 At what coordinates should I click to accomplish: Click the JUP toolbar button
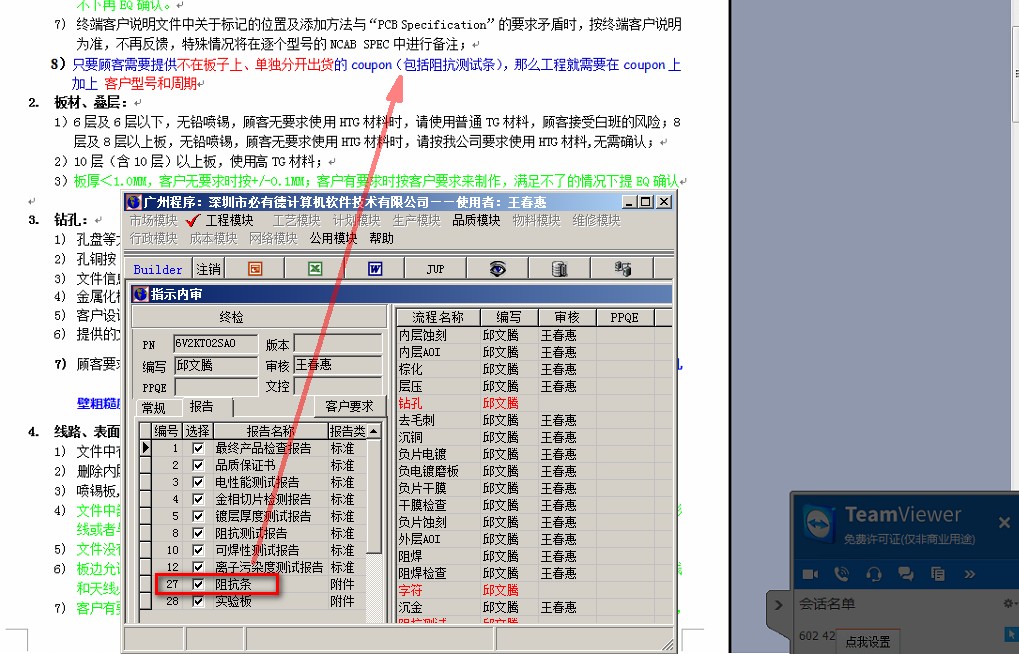(x=435, y=268)
